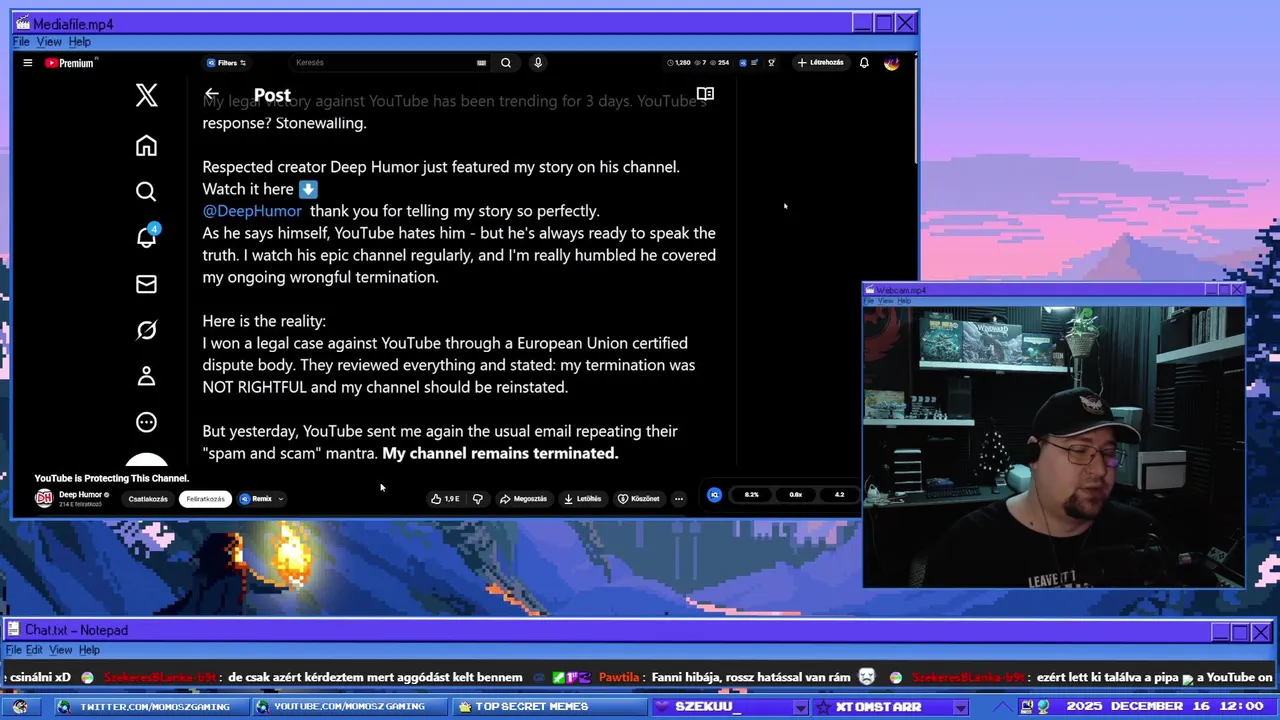Go to X Home icon
This screenshot has height=720, width=1280.
(146, 146)
